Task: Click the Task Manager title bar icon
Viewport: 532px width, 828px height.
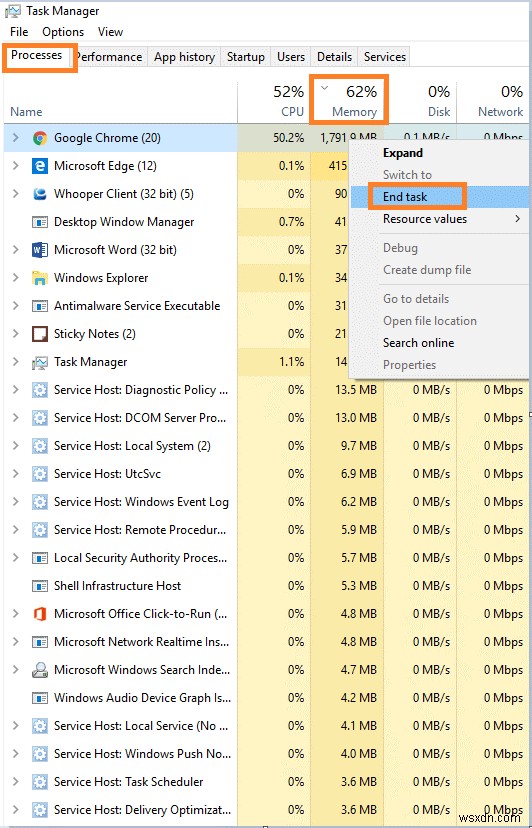Action: tap(13, 11)
